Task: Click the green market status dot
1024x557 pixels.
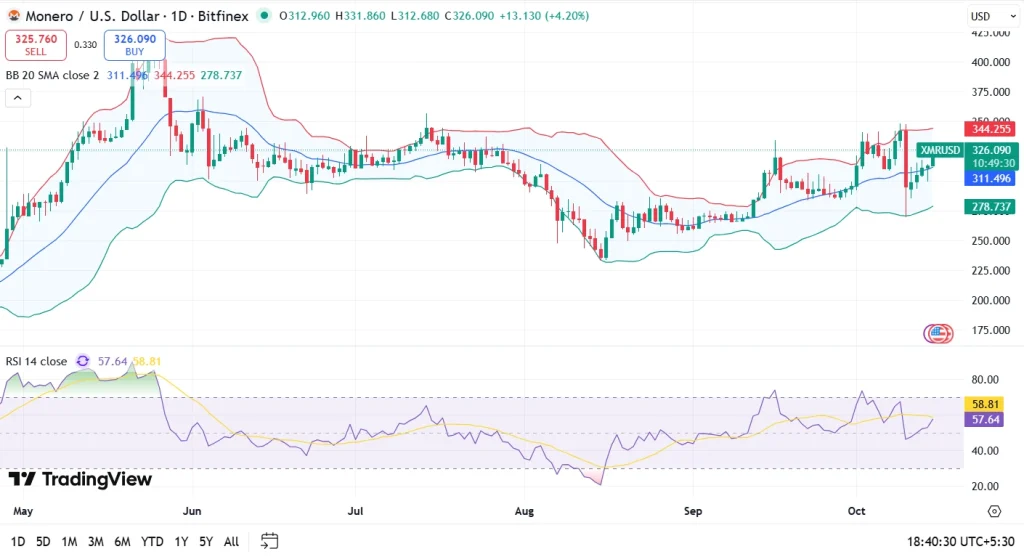Action: click(x=264, y=16)
